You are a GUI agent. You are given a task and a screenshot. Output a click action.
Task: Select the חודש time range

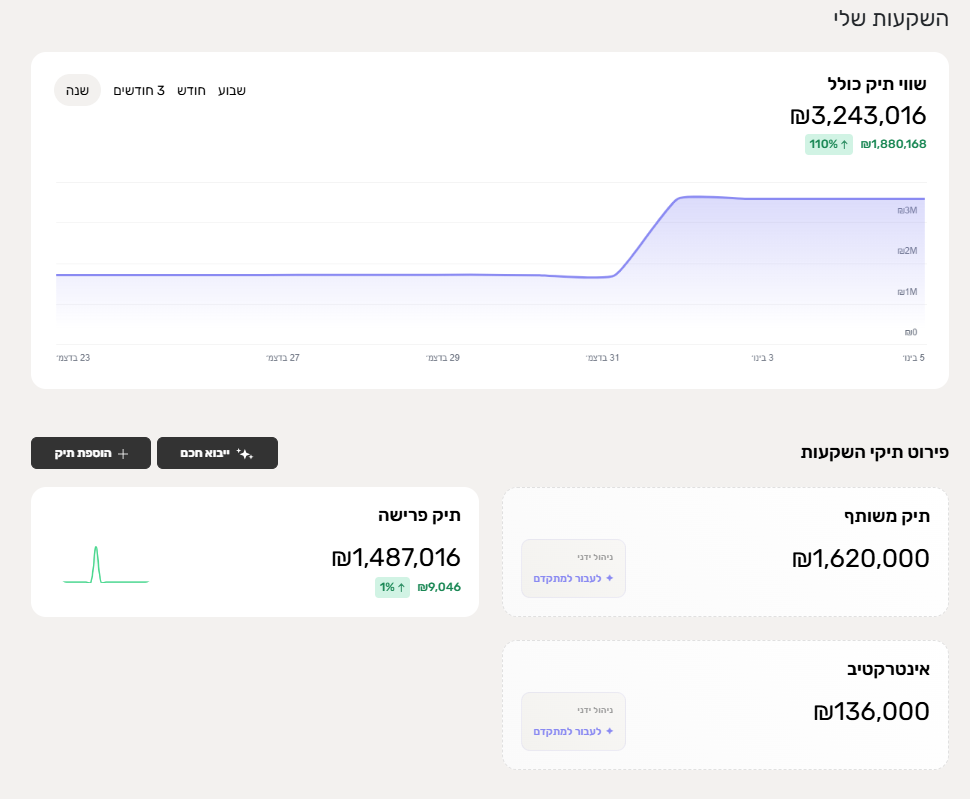(191, 90)
